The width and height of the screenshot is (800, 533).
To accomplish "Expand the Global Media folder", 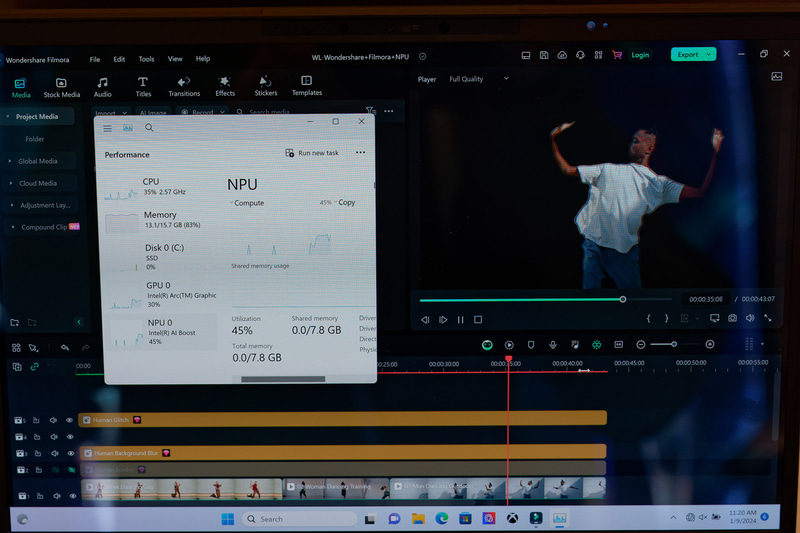I will [x=10, y=161].
